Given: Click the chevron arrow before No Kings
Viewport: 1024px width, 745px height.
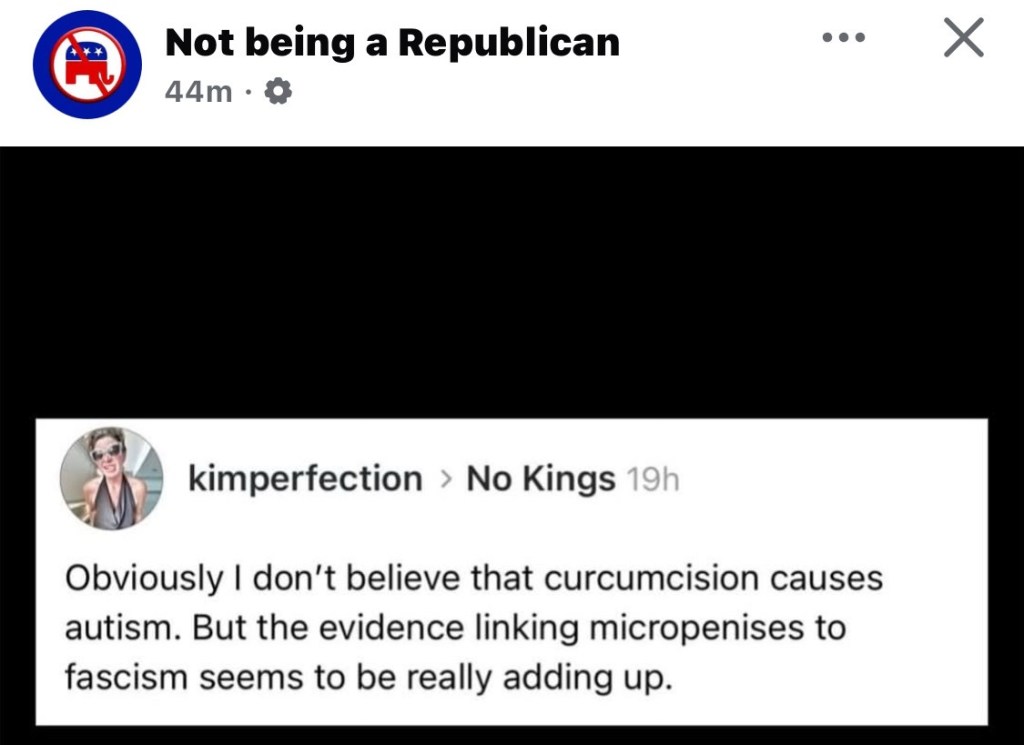Looking at the screenshot, I should click(x=445, y=480).
